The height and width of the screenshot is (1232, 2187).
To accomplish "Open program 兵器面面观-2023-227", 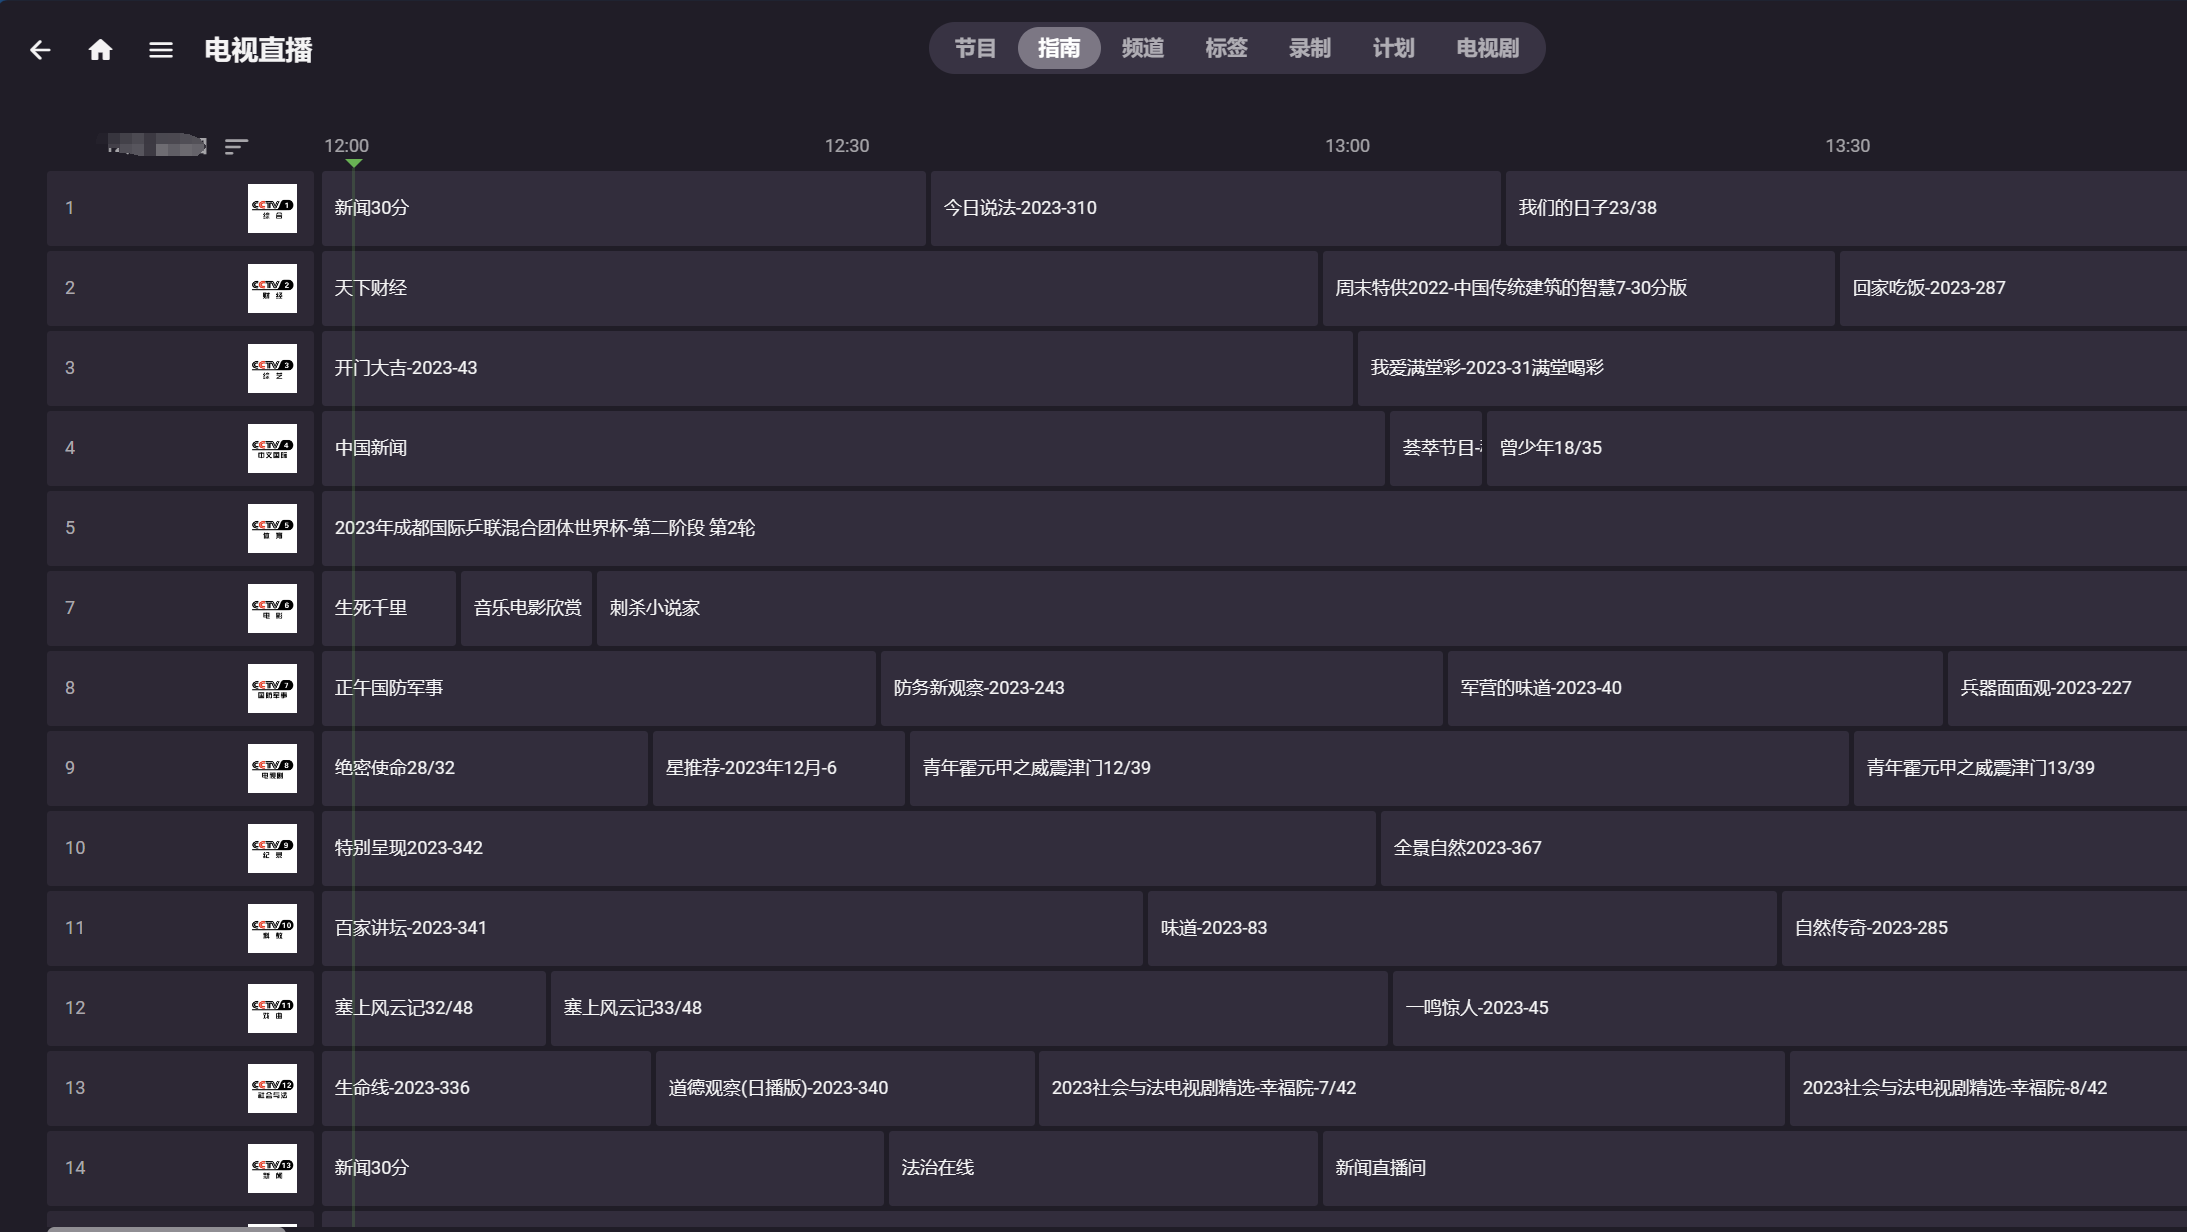I will pyautogui.click(x=2067, y=688).
